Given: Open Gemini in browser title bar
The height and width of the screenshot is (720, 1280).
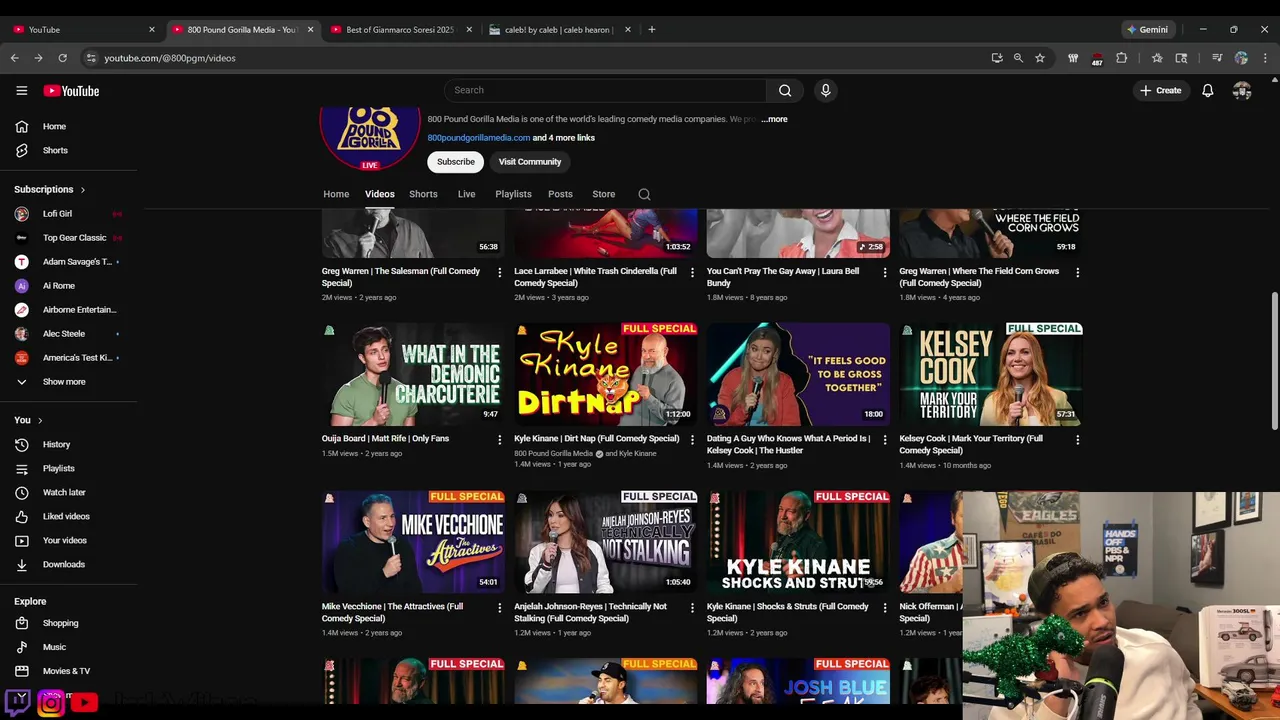Looking at the screenshot, I should click(1146, 30).
